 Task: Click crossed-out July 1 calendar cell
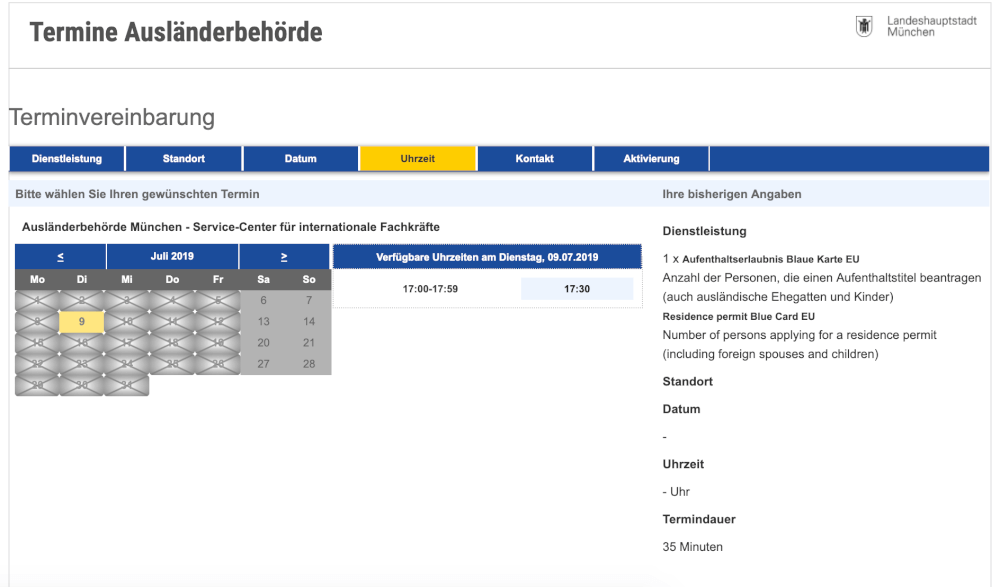coord(37,300)
